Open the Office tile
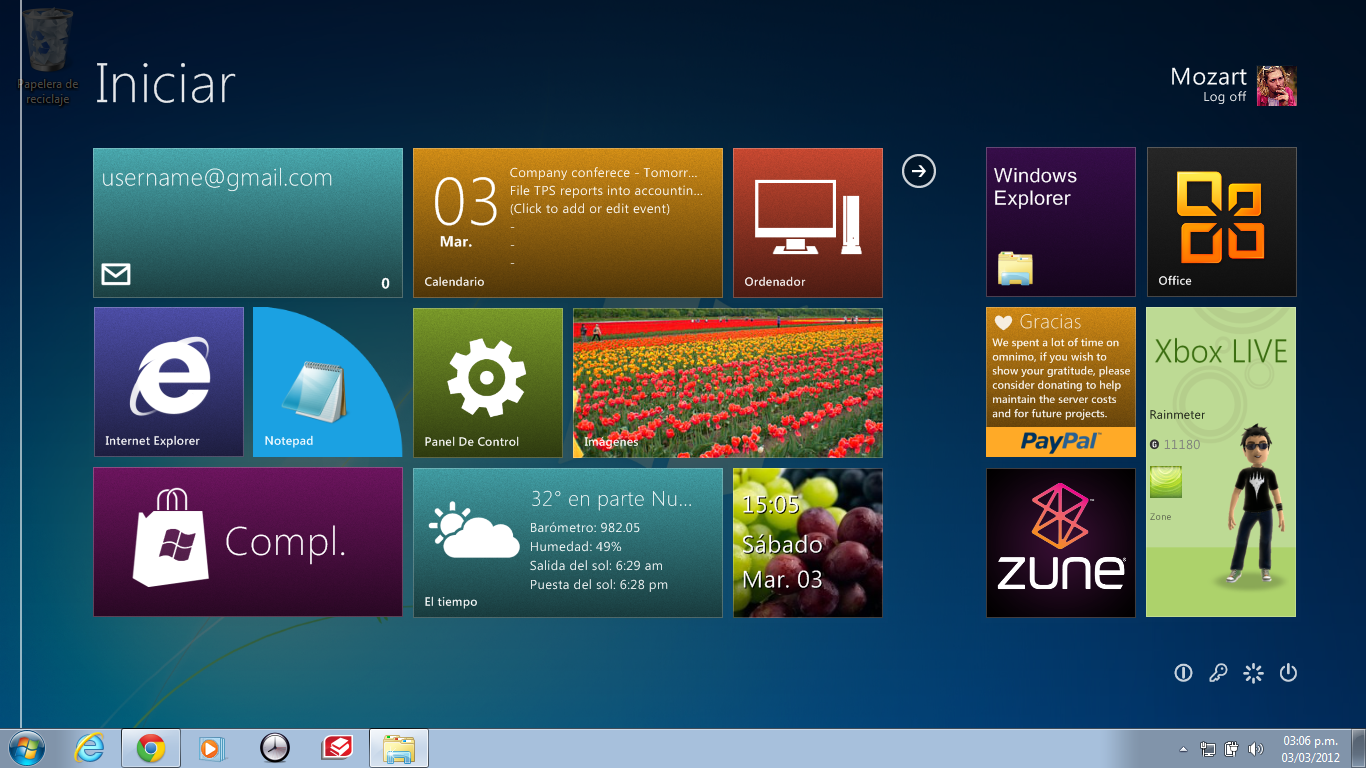This screenshot has height=768, width=1366. 1221,222
